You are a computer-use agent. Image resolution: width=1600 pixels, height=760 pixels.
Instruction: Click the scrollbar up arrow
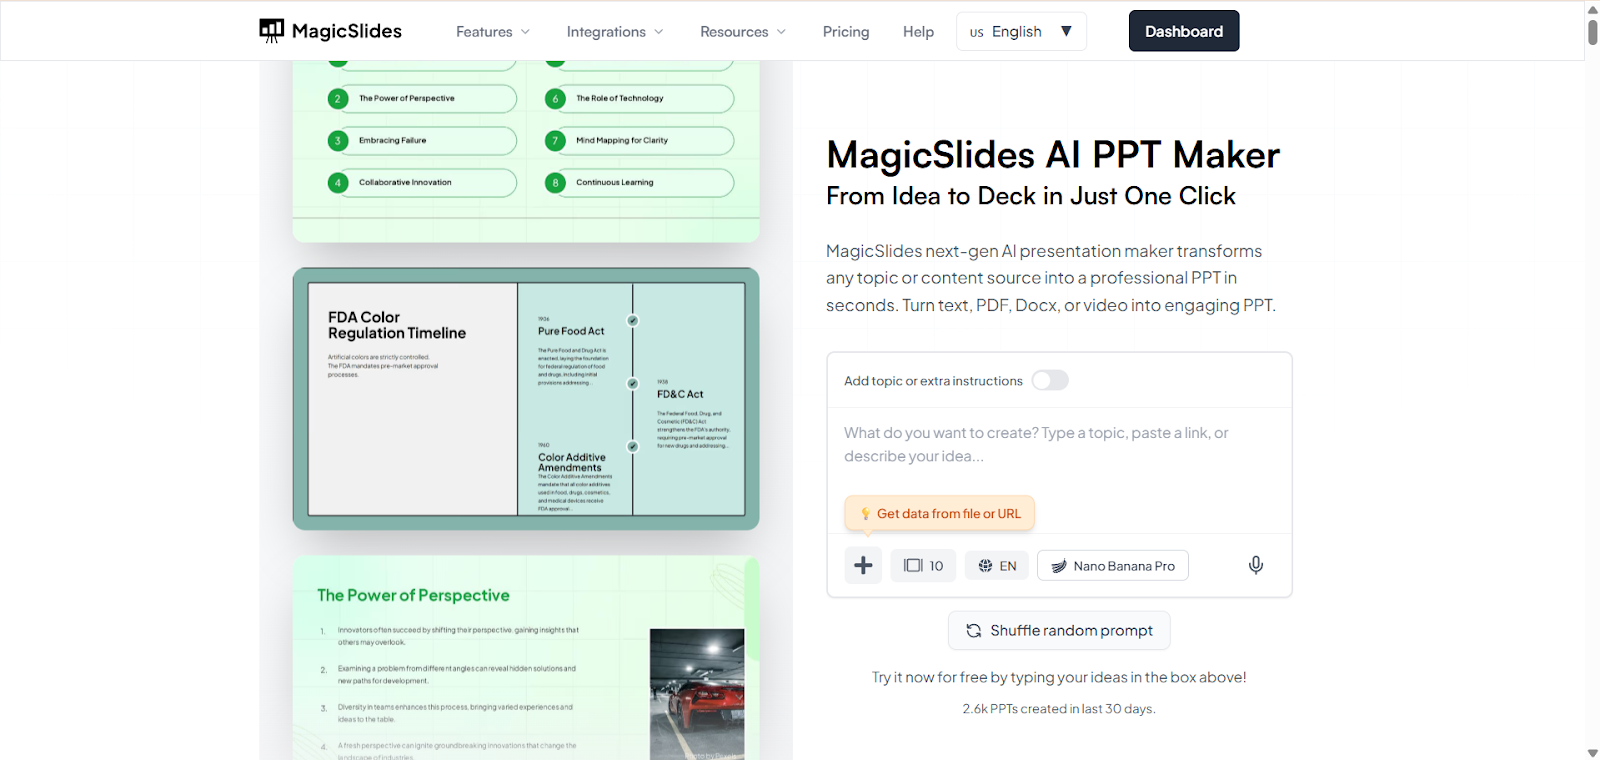click(1592, 9)
